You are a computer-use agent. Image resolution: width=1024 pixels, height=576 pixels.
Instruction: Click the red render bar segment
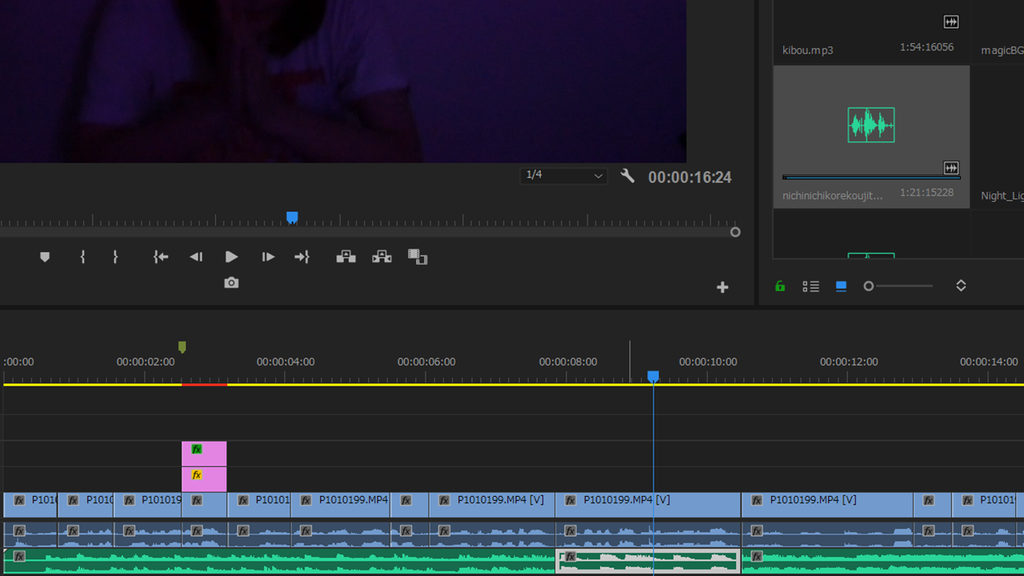pos(204,385)
